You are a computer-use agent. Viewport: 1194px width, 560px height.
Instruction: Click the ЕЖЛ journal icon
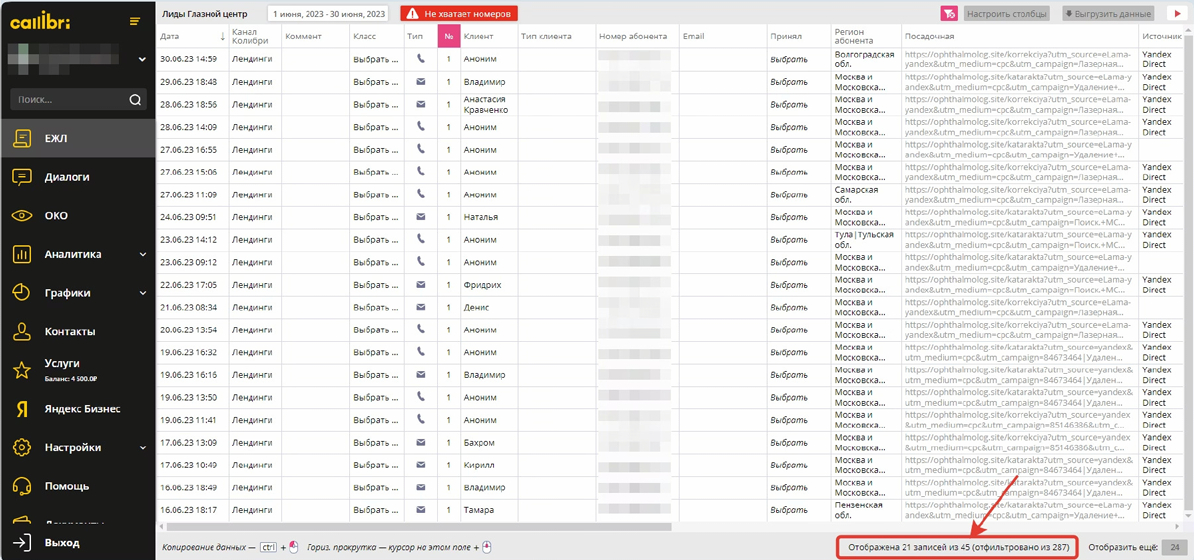tap(22, 138)
